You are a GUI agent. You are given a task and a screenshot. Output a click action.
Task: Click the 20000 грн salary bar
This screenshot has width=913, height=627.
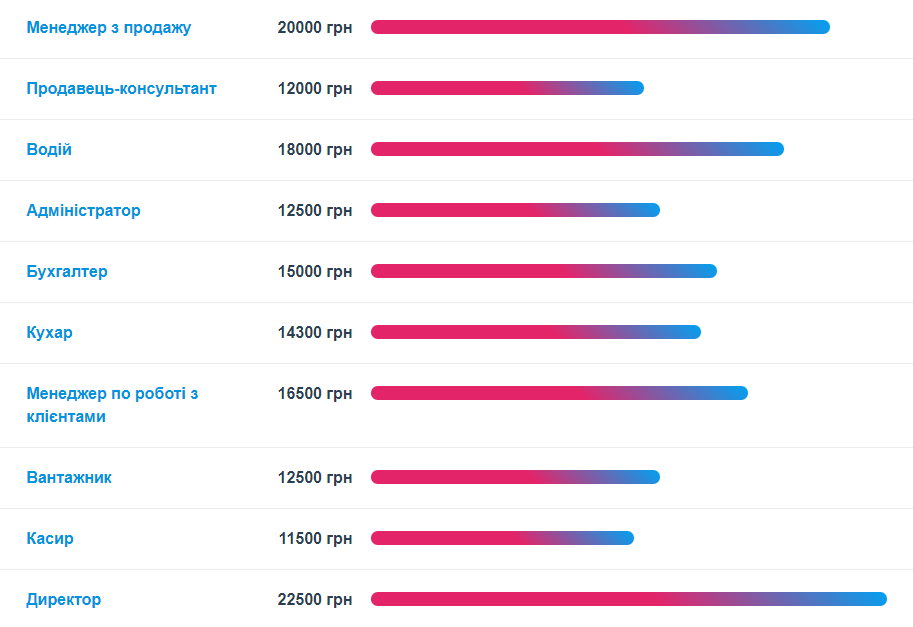coord(600,27)
